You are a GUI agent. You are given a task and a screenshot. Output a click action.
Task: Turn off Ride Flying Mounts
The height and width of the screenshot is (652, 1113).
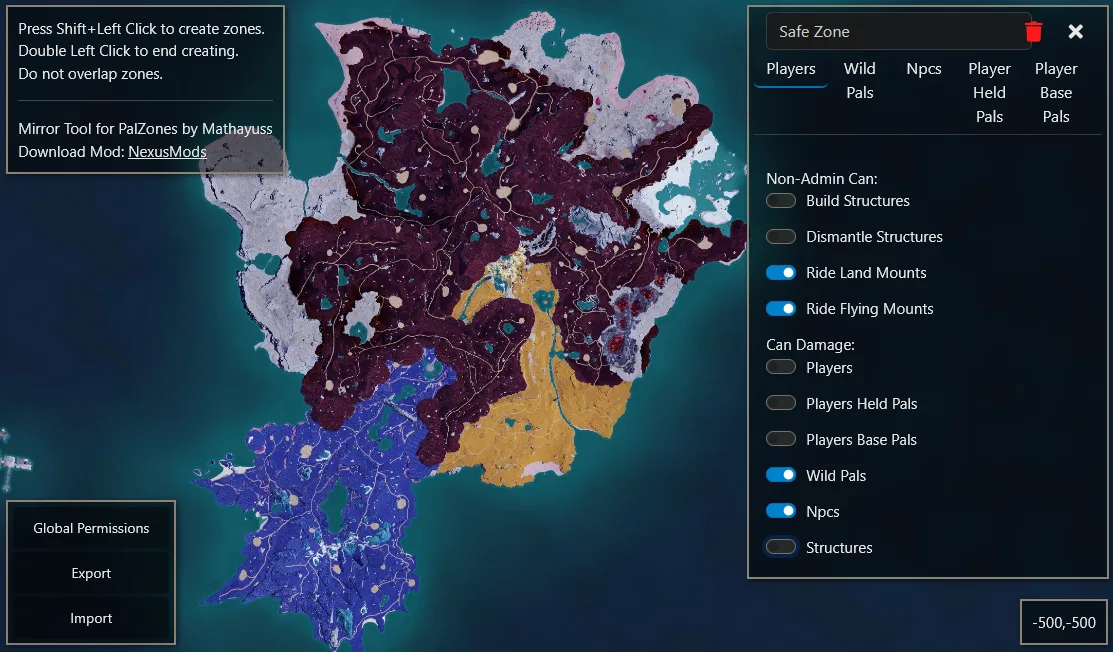781,309
